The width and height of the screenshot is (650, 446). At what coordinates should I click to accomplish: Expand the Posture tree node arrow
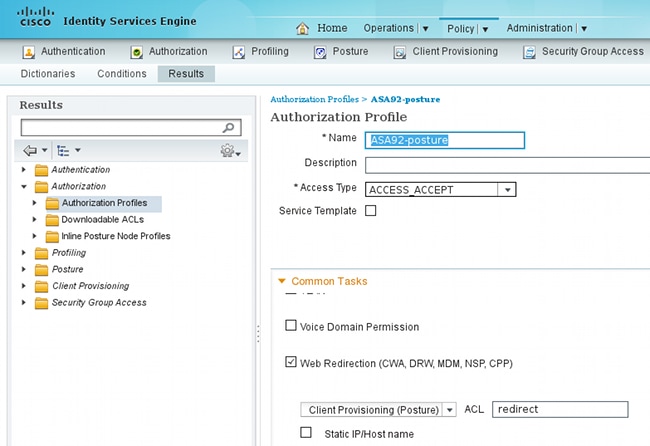point(24,269)
